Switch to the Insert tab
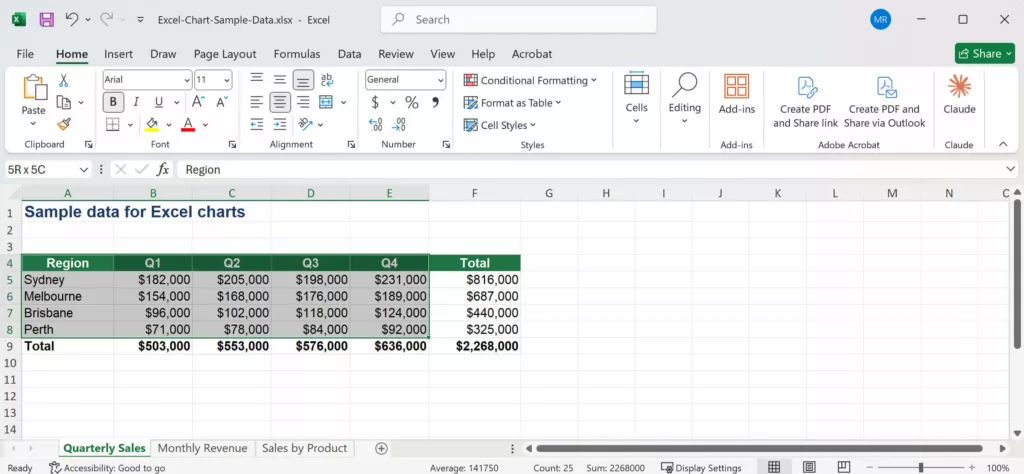Viewport: 1024px width, 474px height. [x=118, y=54]
